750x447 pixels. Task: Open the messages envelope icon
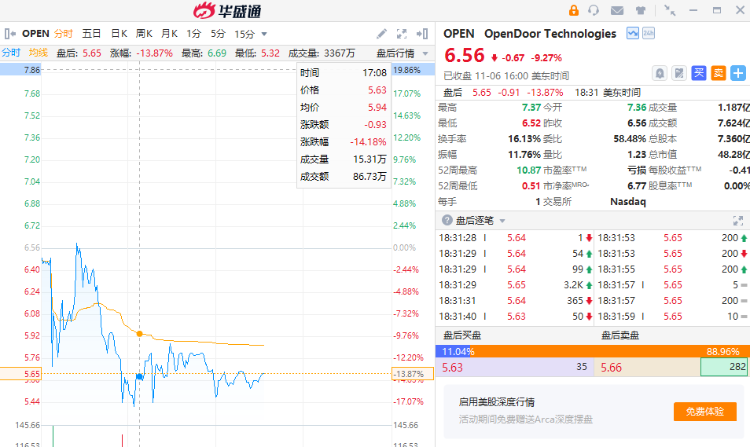click(617, 10)
